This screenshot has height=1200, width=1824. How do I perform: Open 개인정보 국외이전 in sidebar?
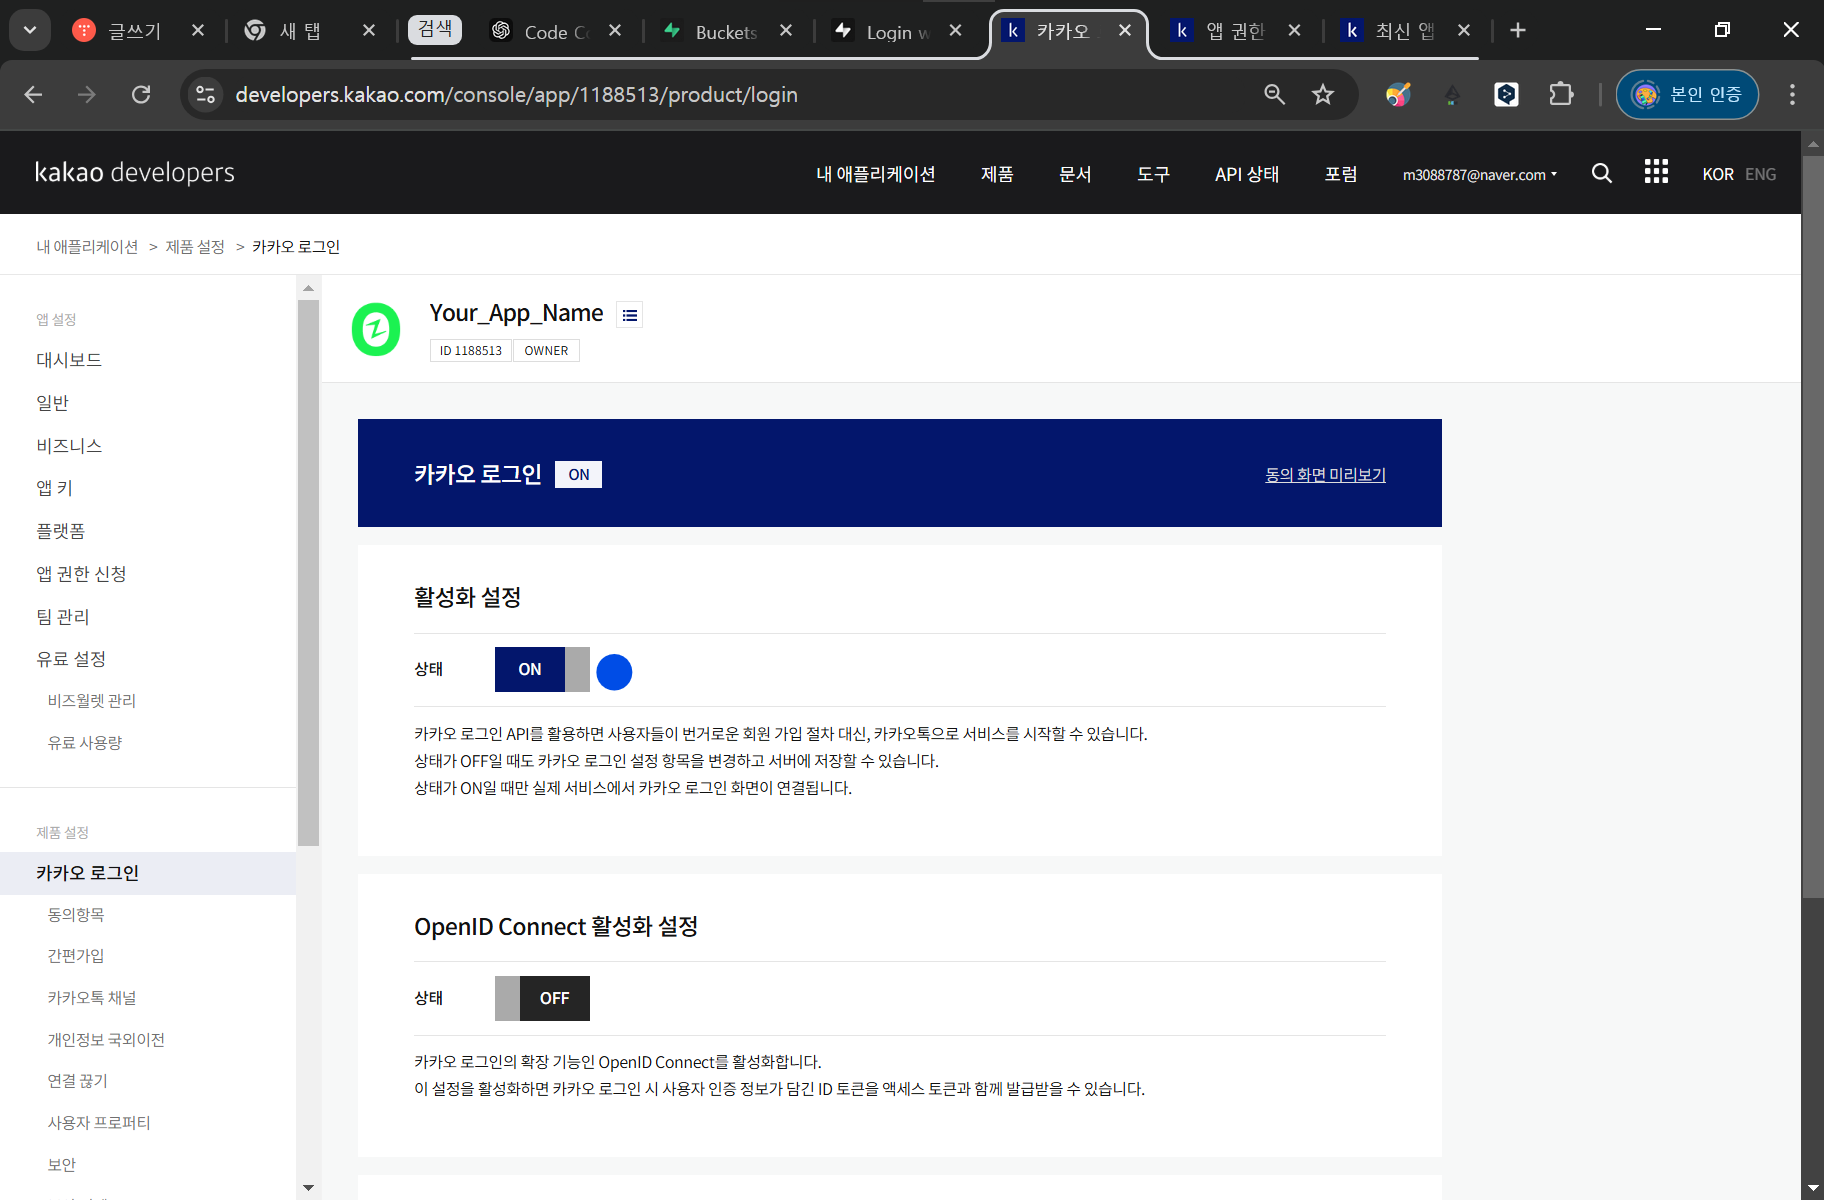pos(105,1040)
